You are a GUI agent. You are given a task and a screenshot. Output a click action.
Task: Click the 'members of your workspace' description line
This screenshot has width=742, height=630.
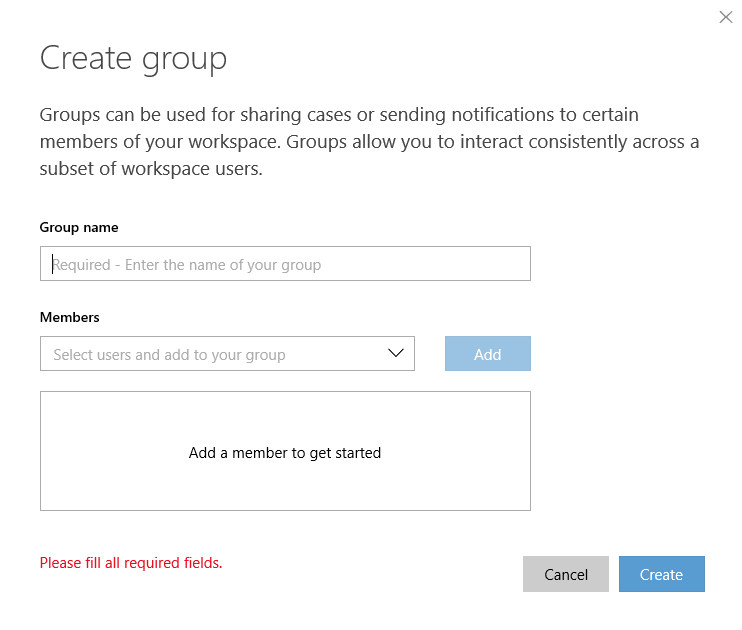point(369,142)
